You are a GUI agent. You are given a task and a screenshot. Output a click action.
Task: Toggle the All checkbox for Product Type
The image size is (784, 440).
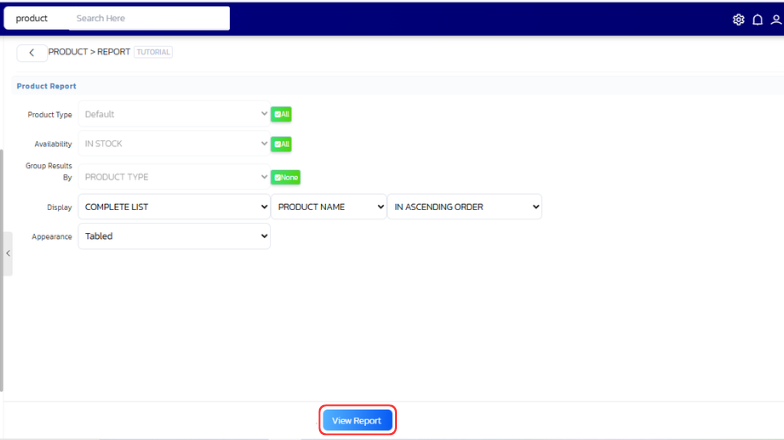[281, 114]
